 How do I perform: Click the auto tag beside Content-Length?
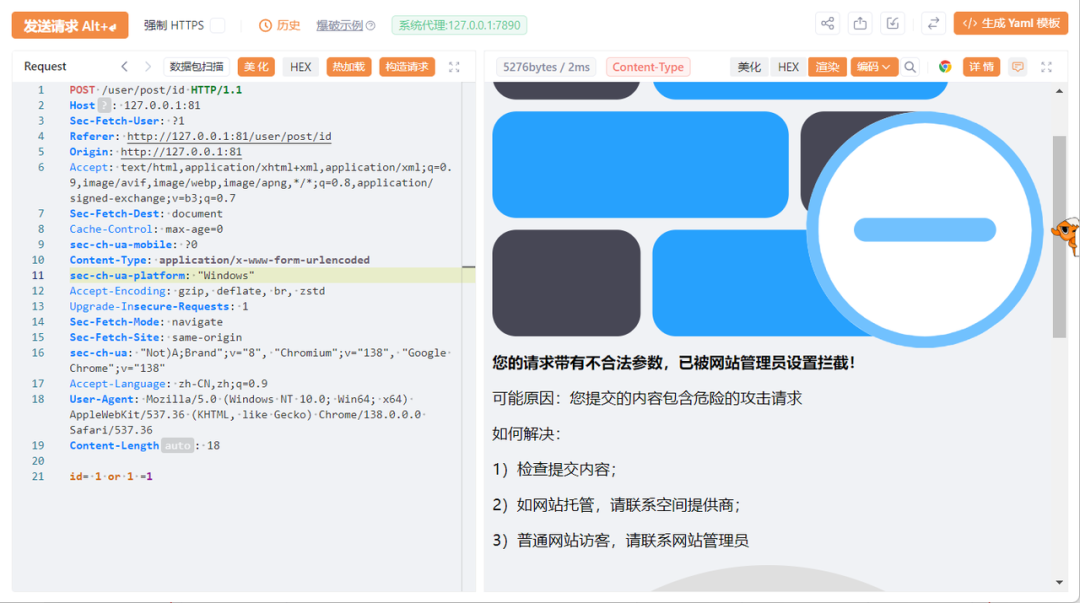[x=177, y=446]
